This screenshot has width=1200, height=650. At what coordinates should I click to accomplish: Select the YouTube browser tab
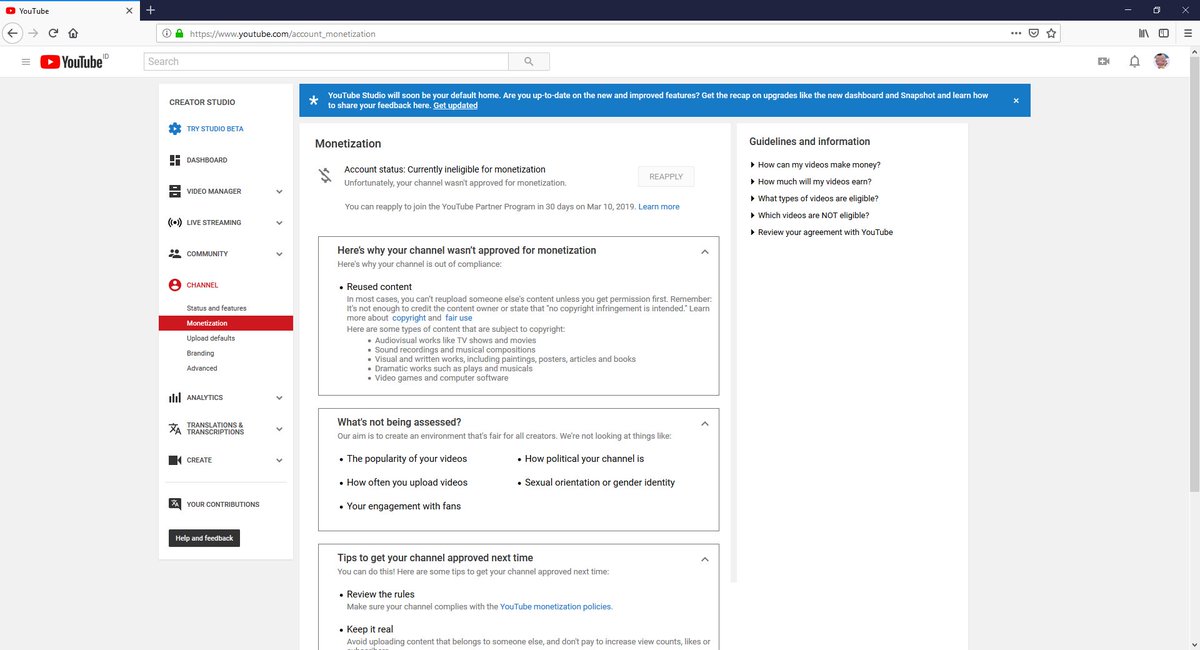point(70,10)
